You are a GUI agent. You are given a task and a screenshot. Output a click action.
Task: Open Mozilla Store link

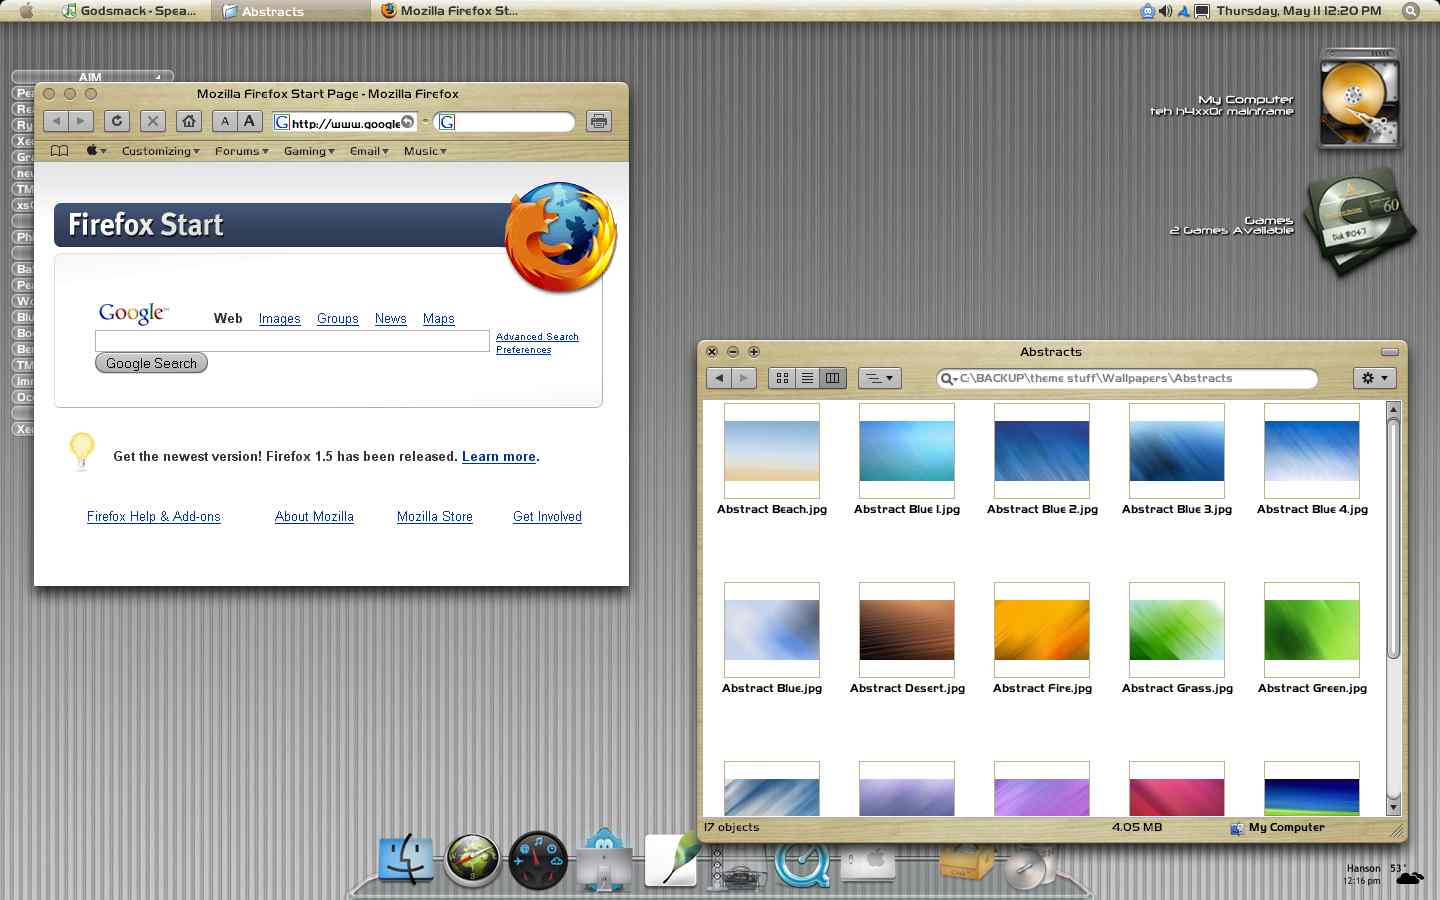[435, 517]
